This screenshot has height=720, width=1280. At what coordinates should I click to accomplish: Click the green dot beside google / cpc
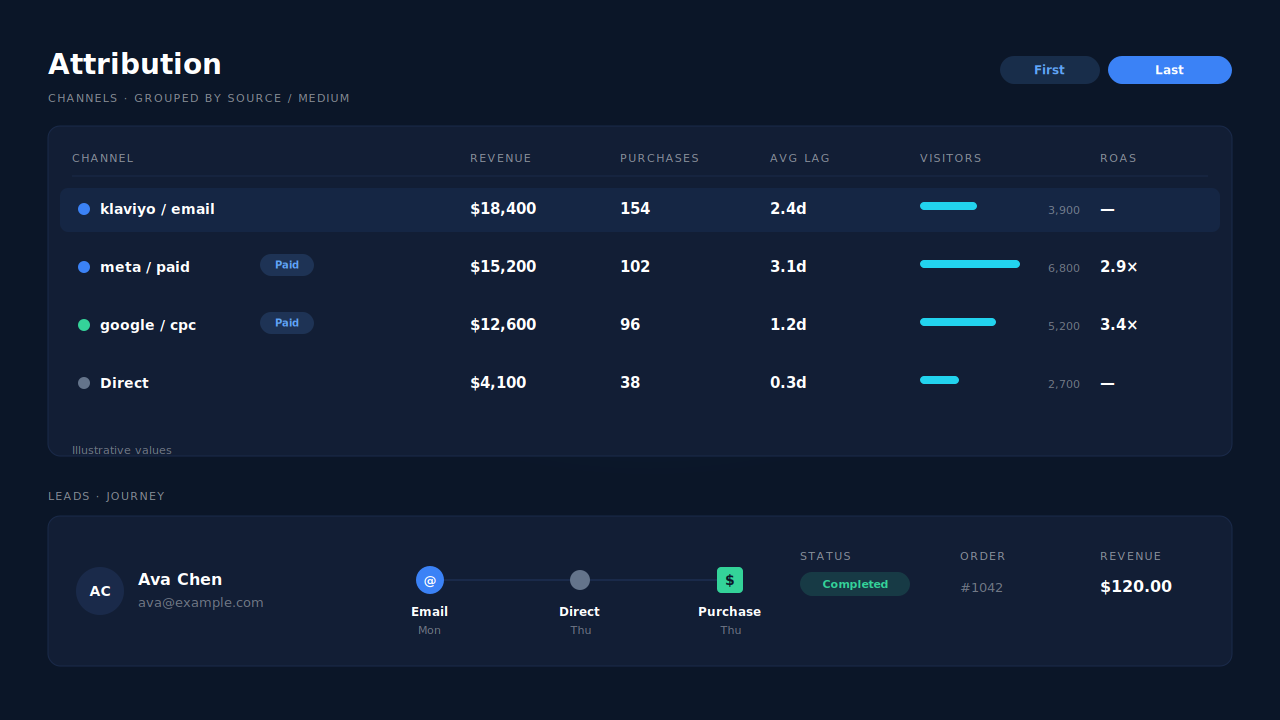click(x=84, y=325)
